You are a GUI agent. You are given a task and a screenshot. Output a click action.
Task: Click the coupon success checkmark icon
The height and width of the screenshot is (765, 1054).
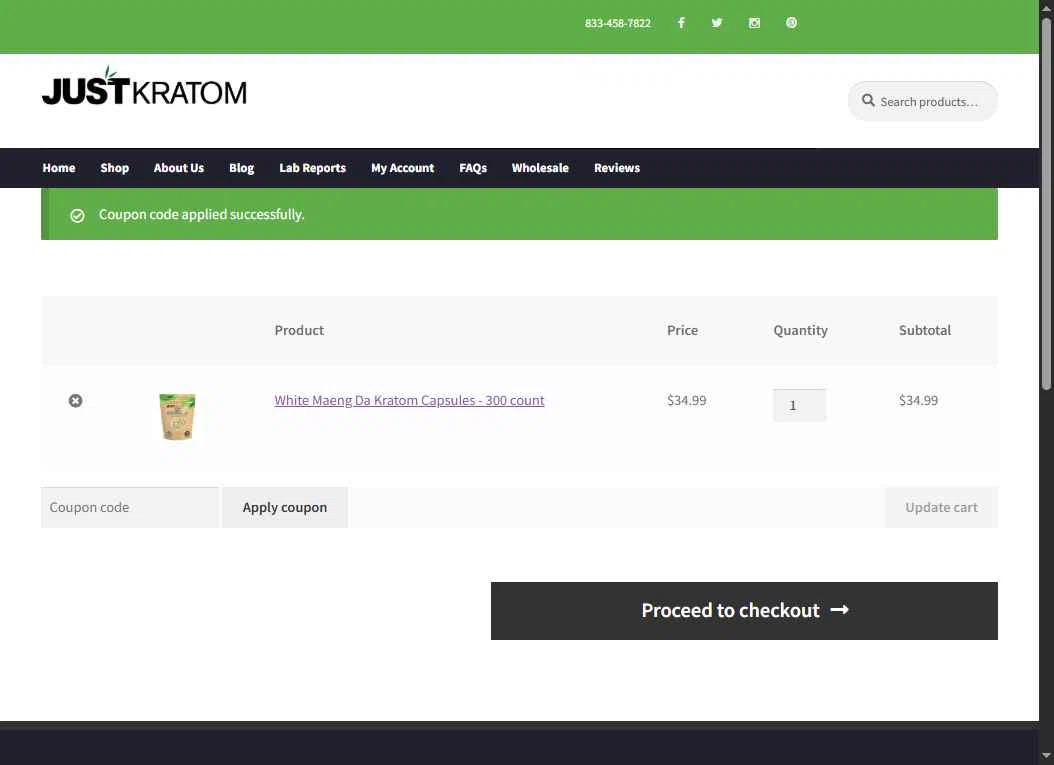click(x=77, y=215)
